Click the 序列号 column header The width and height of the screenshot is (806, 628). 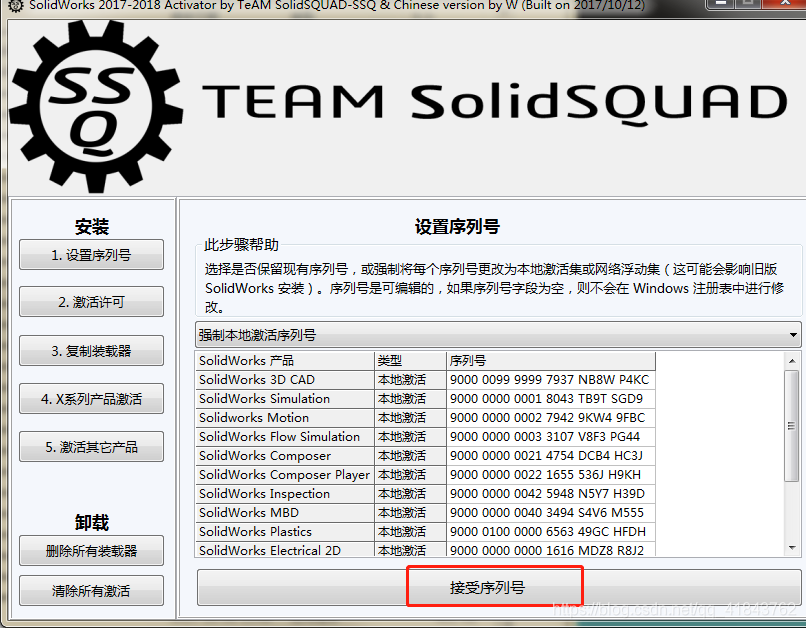[551, 361]
